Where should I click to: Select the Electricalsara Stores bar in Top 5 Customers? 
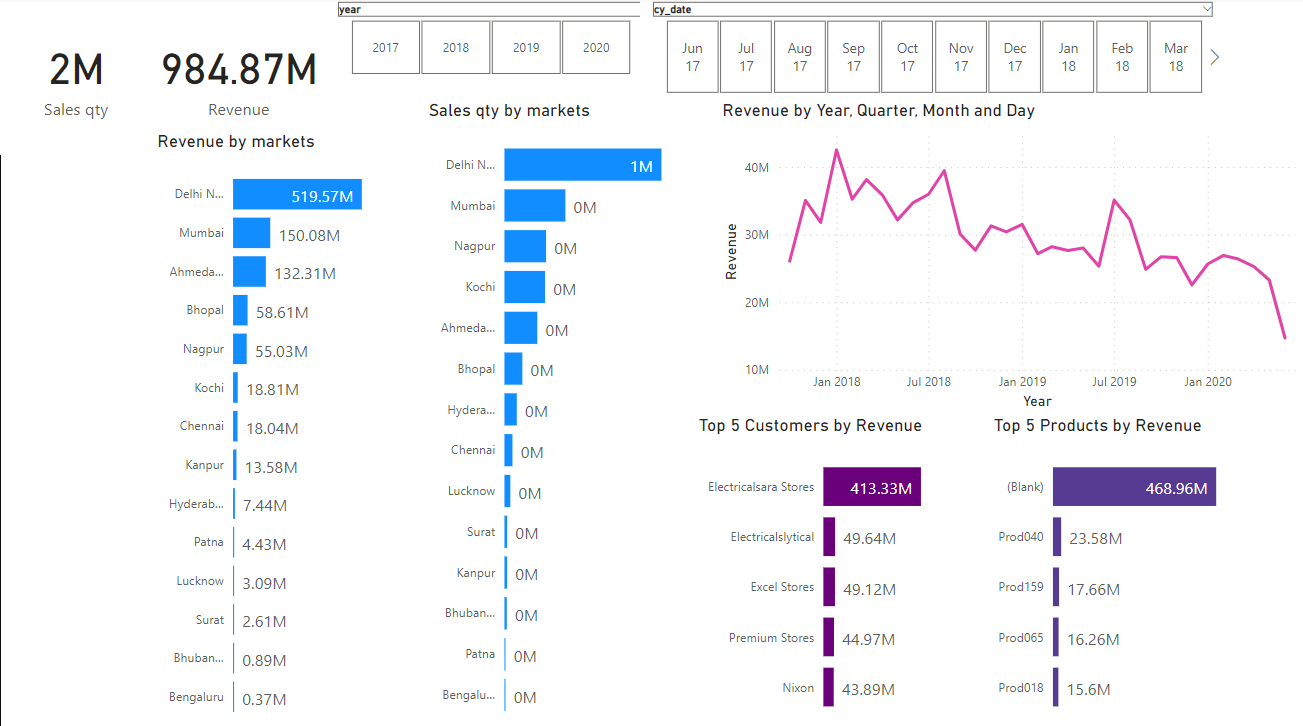click(x=871, y=487)
